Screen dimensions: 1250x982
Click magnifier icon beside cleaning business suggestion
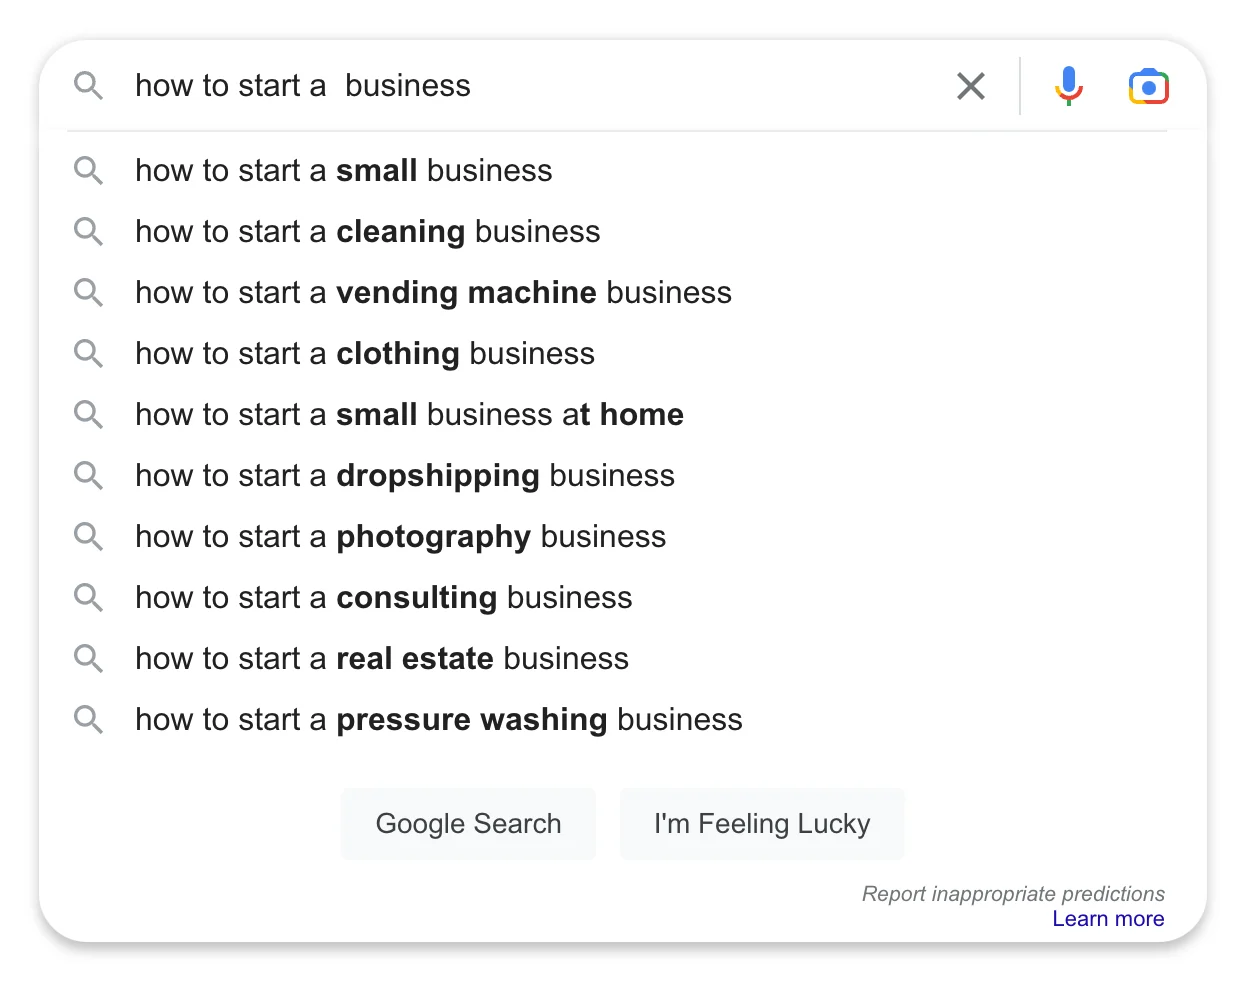tap(88, 232)
